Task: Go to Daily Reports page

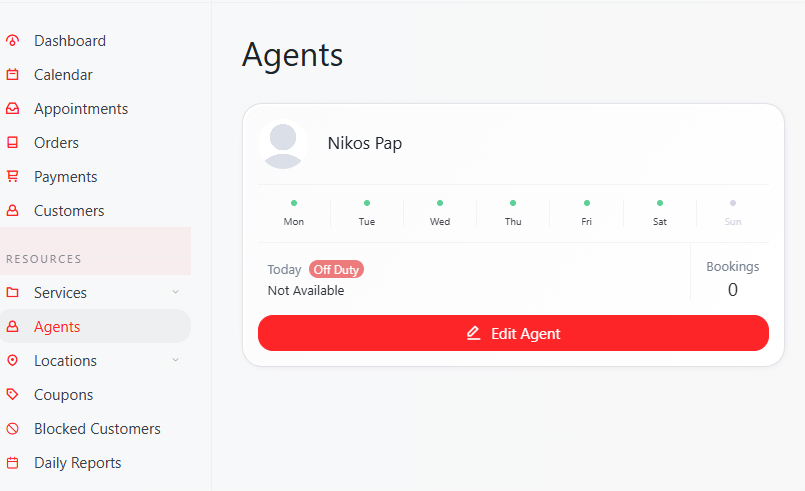Action: pos(77,463)
